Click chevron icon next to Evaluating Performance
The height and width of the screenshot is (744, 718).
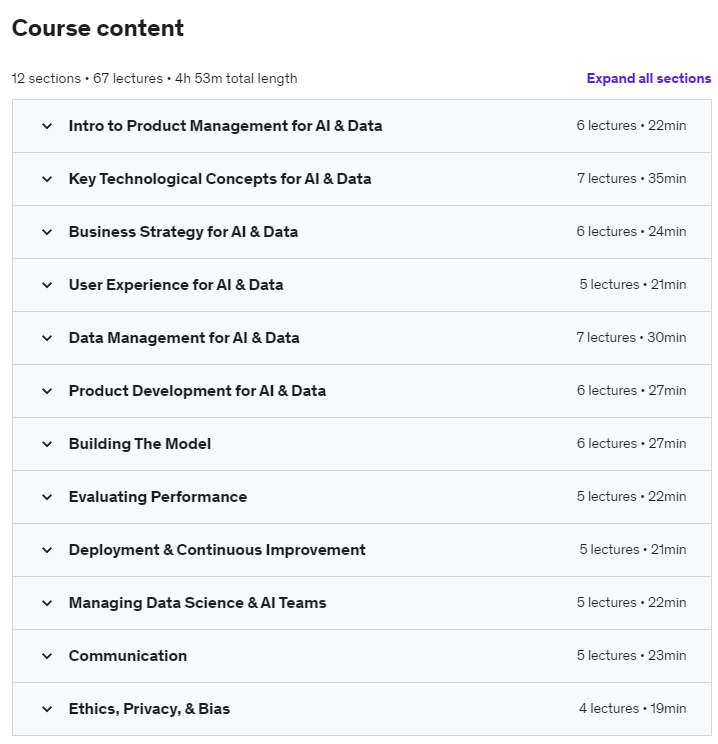47,497
